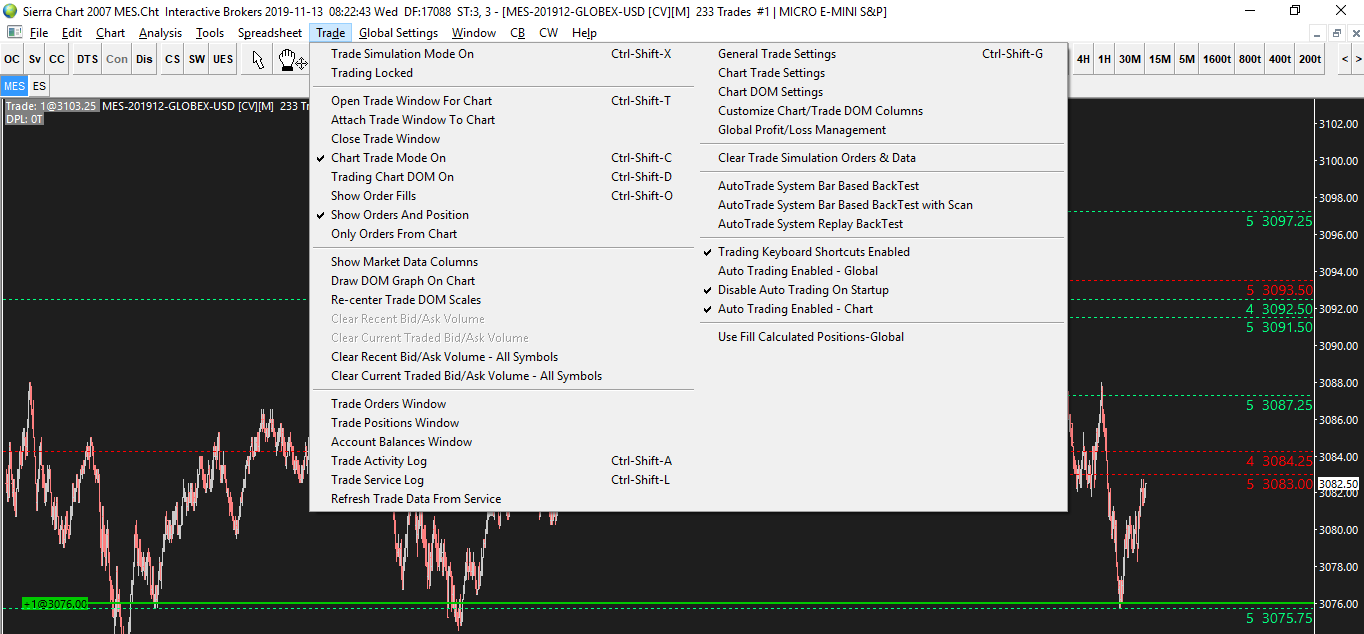Click the right arrow toolbar button
Viewport: 1364px width, 634px height.
1358,59
